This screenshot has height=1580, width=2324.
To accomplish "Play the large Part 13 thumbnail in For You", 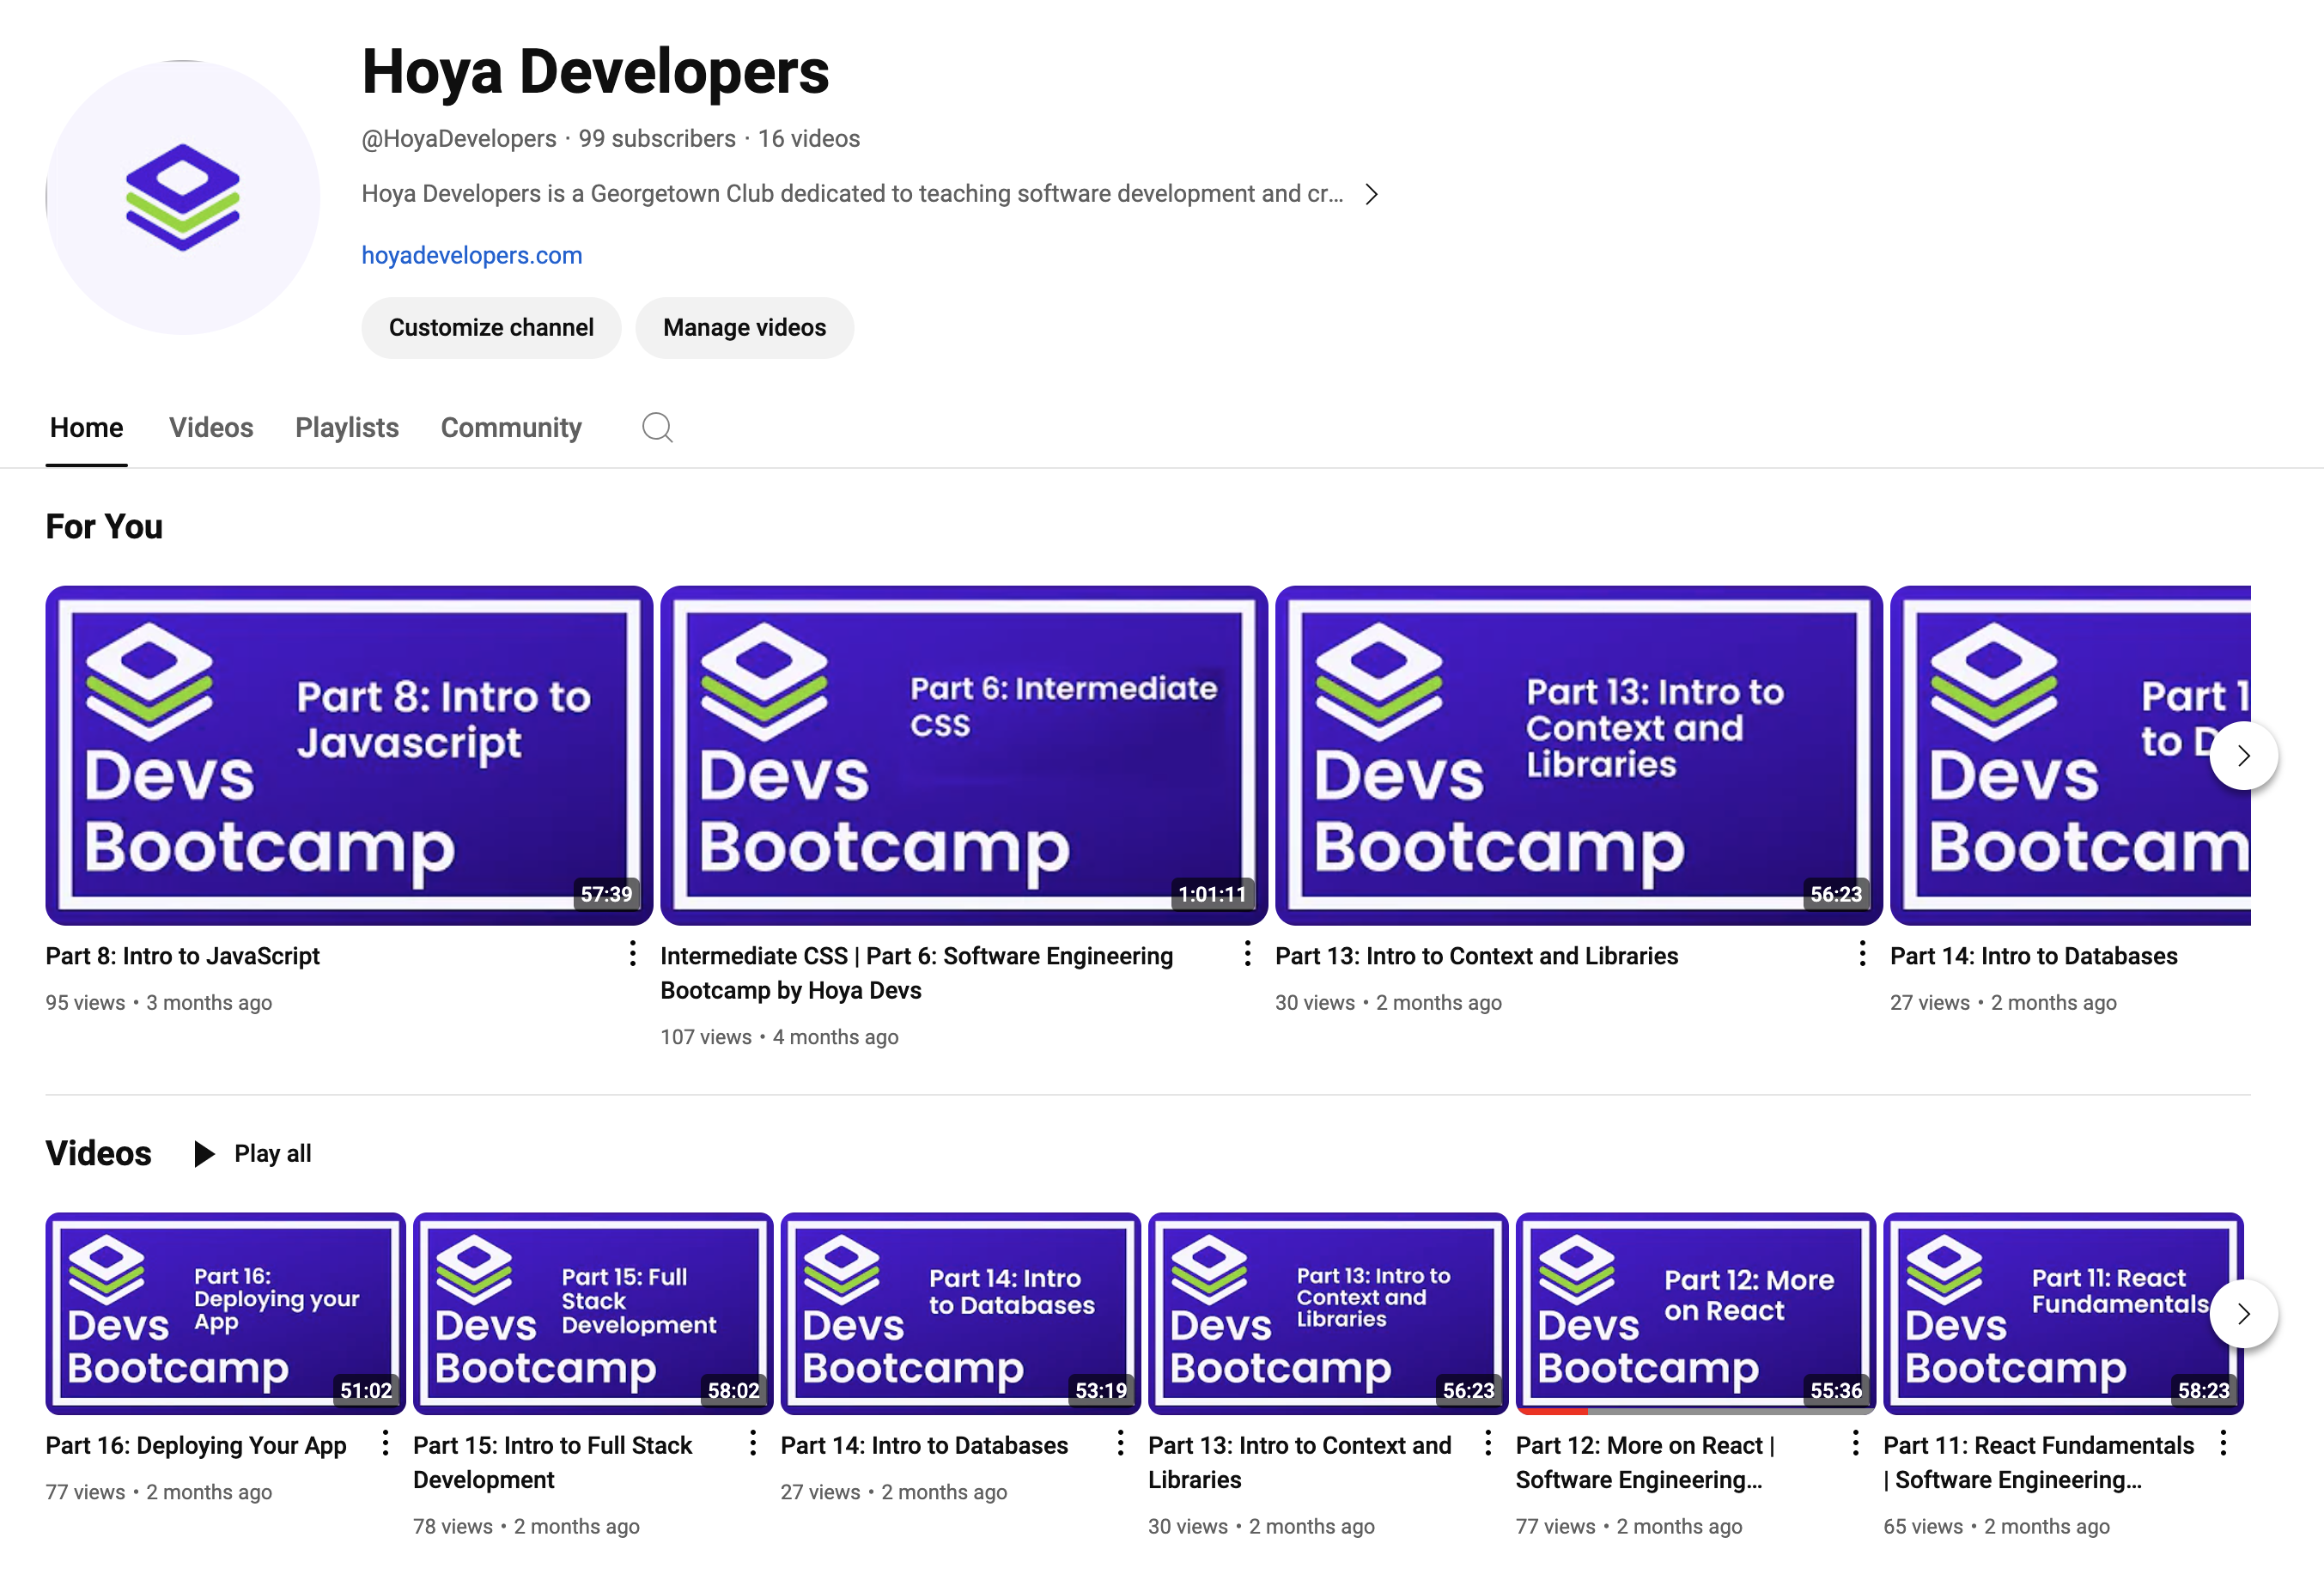I will pos(1579,756).
